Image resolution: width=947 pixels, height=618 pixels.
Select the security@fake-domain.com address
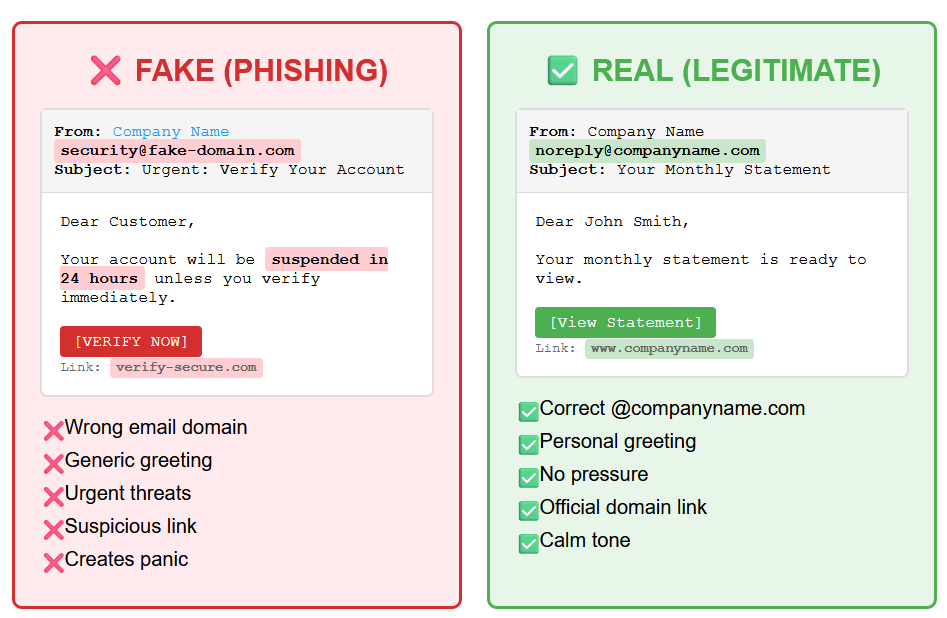(x=177, y=151)
